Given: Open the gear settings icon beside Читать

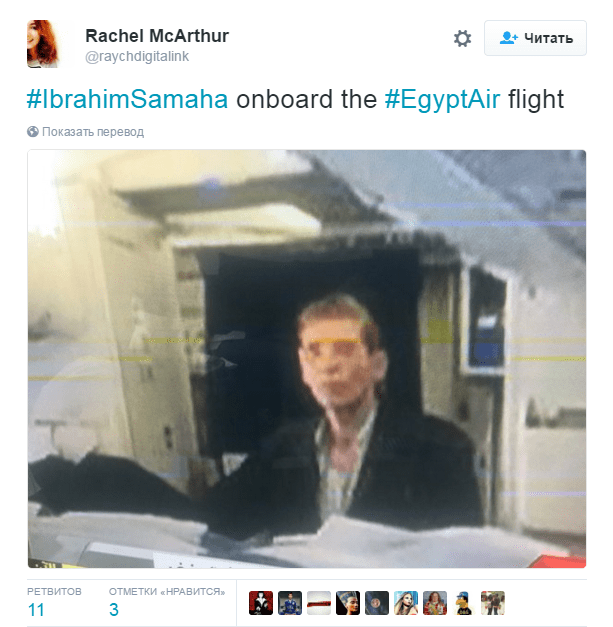Looking at the screenshot, I should pyautogui.click(x=462, y=38).
